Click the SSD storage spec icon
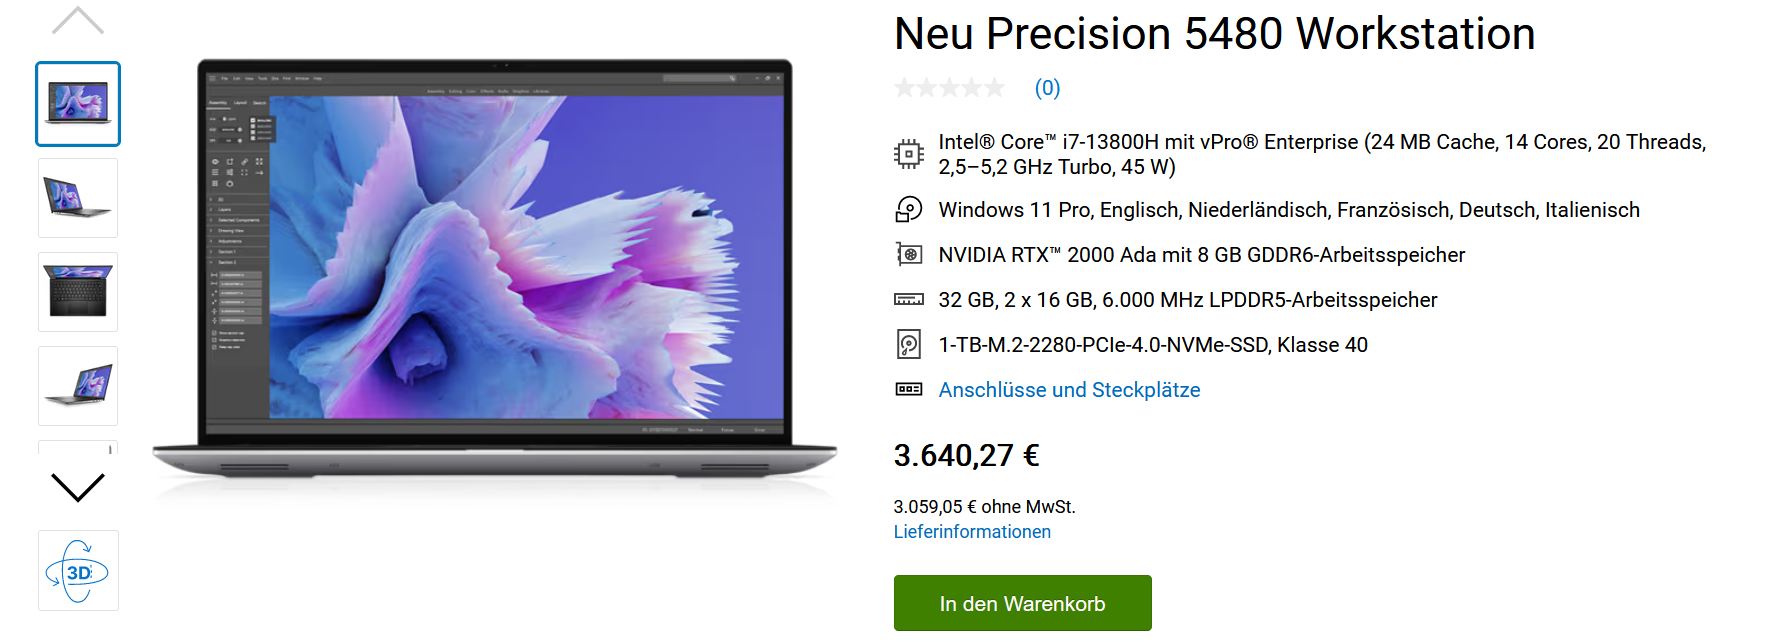 (908, 344)
